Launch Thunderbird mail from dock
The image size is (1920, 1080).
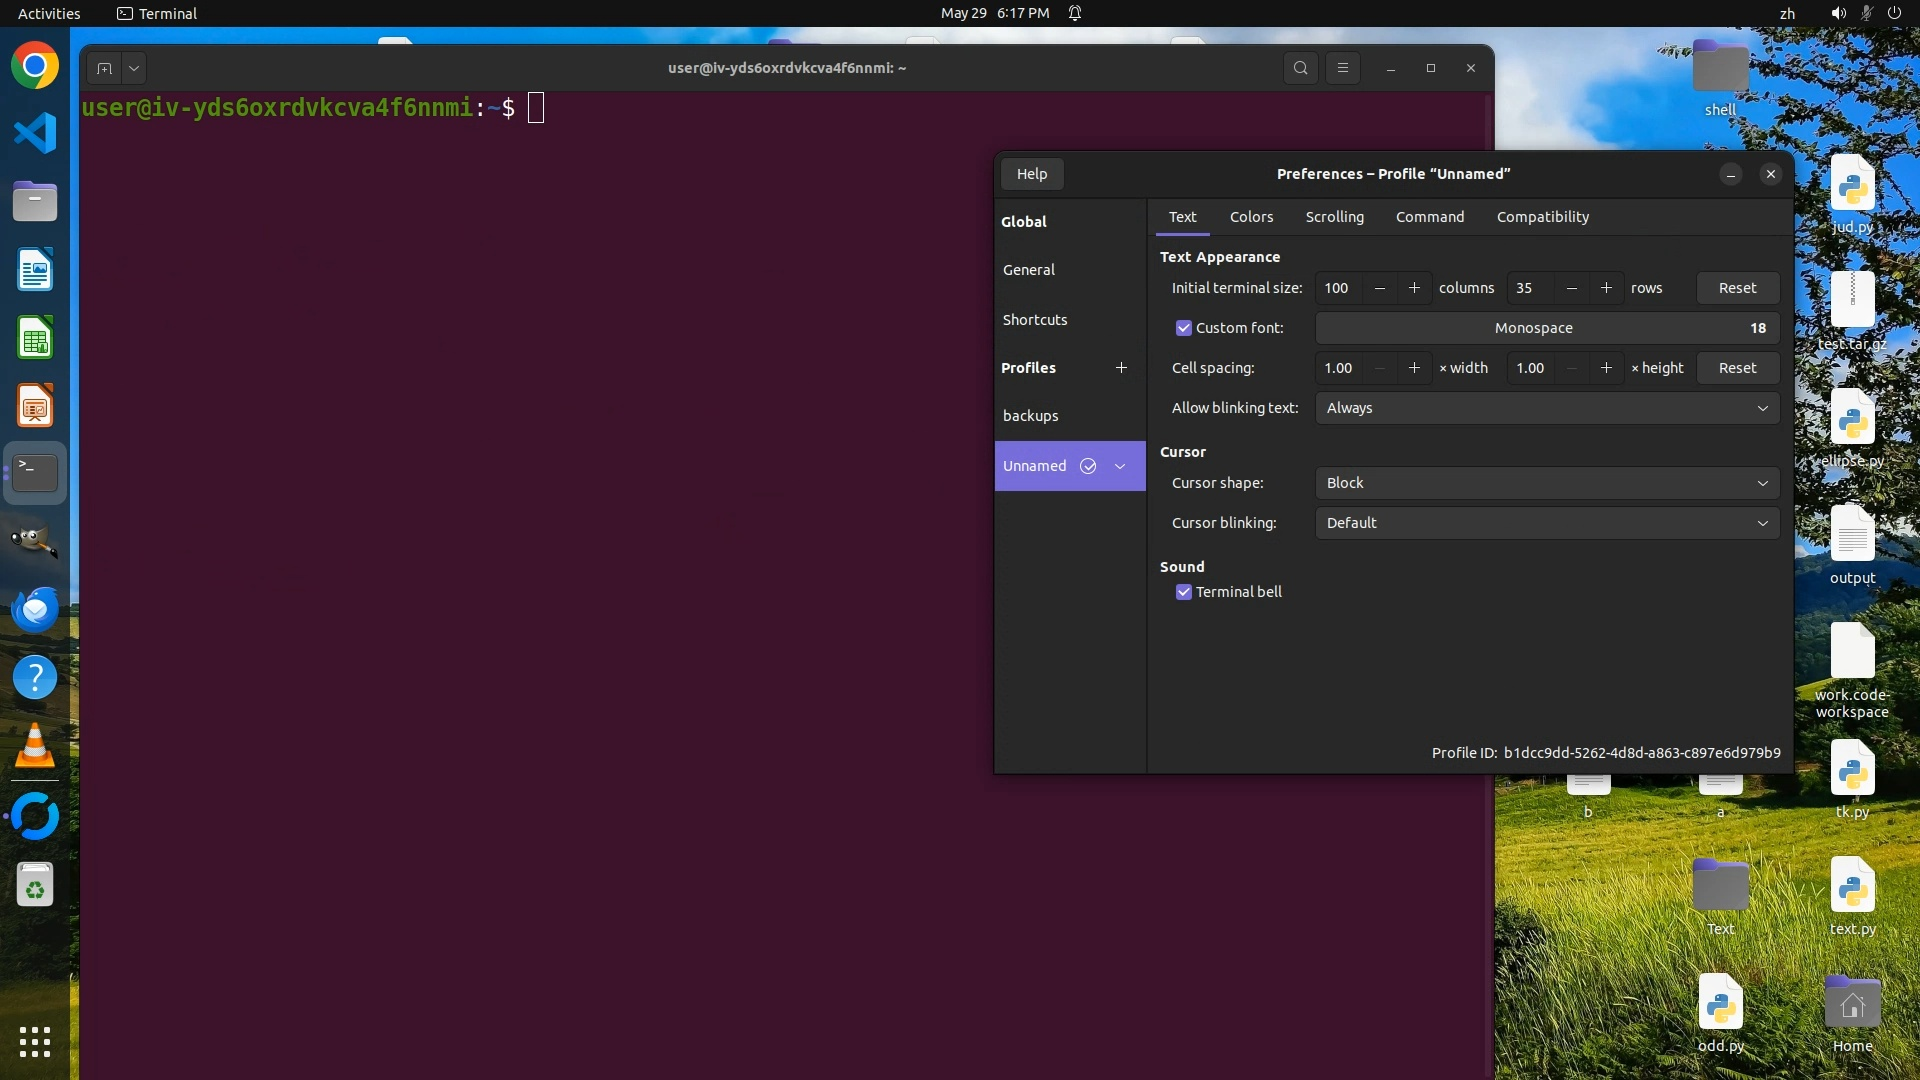[x=35, y=609]
